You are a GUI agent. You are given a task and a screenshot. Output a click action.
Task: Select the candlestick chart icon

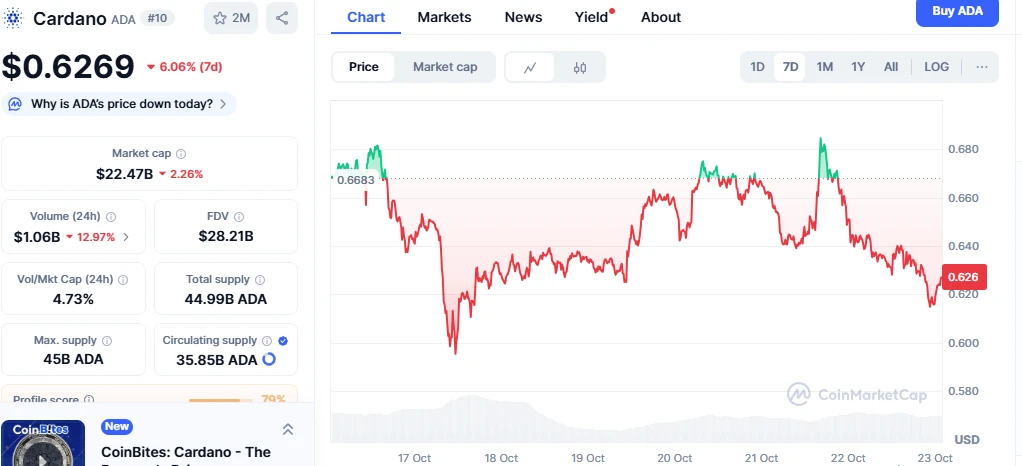pyautogui.click(x=580, y=67)
